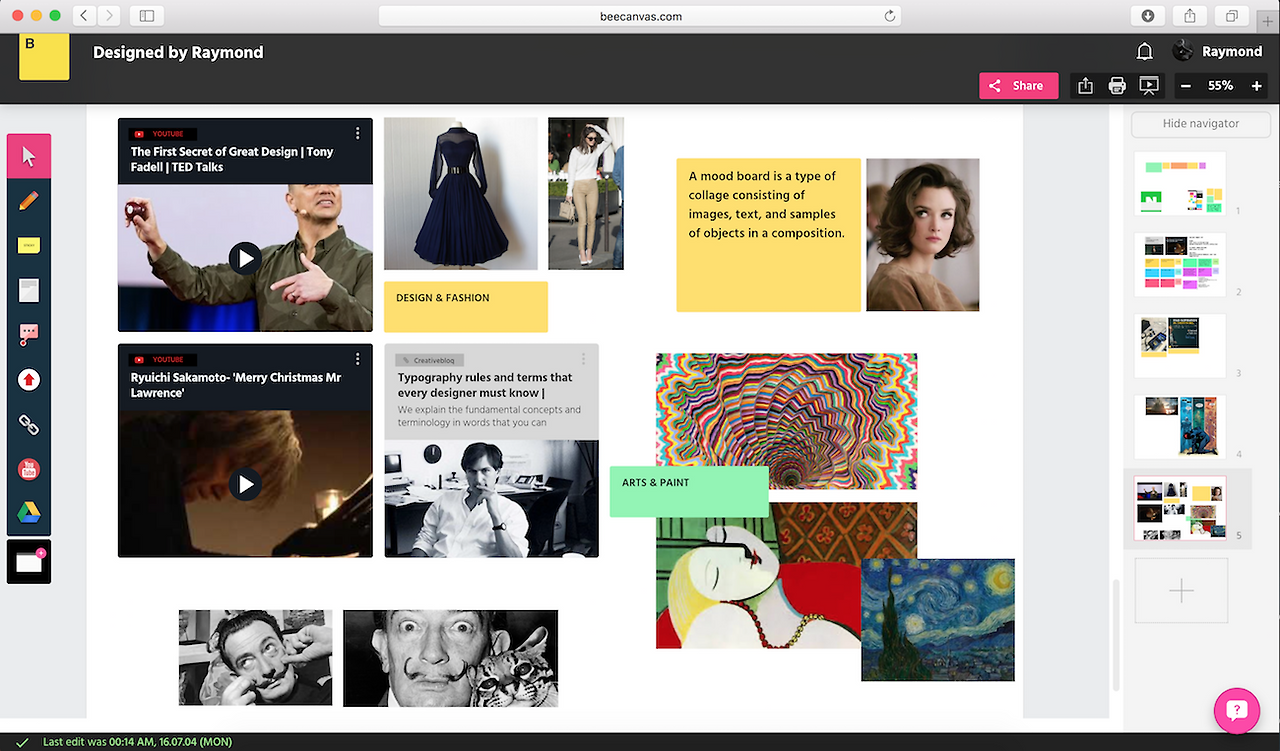Open the options menu on the Tony Fadell video

pos(357,132)
